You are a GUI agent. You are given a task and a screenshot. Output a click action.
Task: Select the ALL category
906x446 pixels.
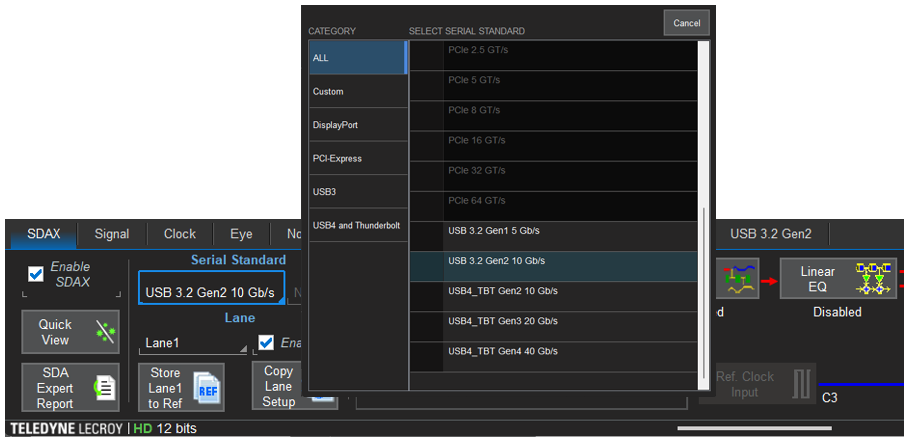pos(358,57)
